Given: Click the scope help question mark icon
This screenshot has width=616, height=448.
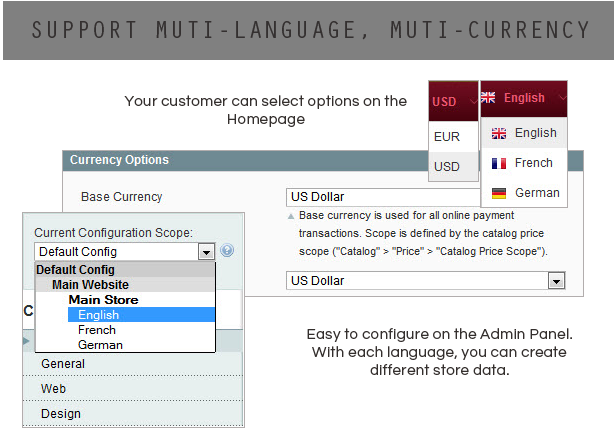Looking at the screenshot, I should click(x=227, y=250).
